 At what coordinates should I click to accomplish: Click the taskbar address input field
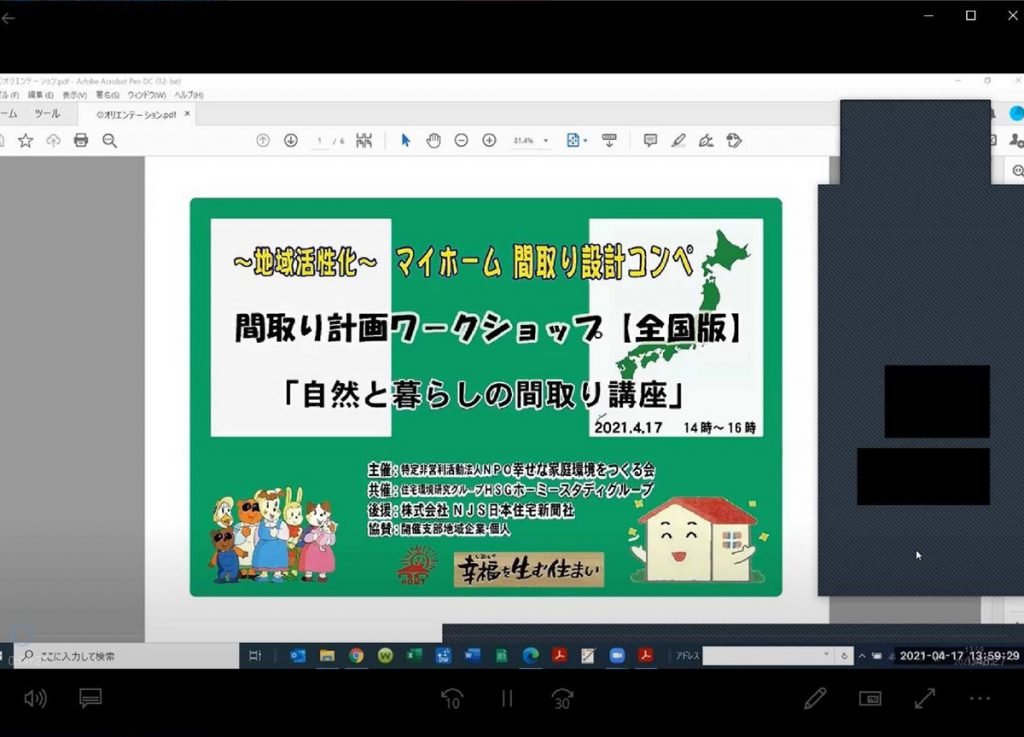[761, 655]
